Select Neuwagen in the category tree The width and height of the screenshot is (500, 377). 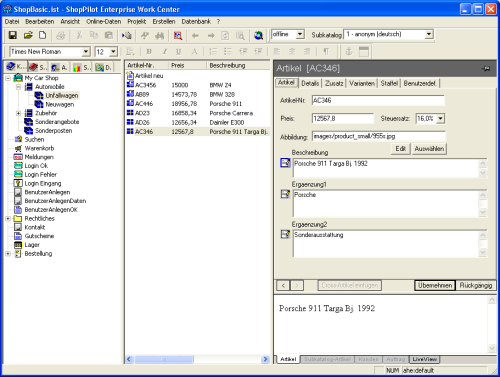tap(60, 104)
